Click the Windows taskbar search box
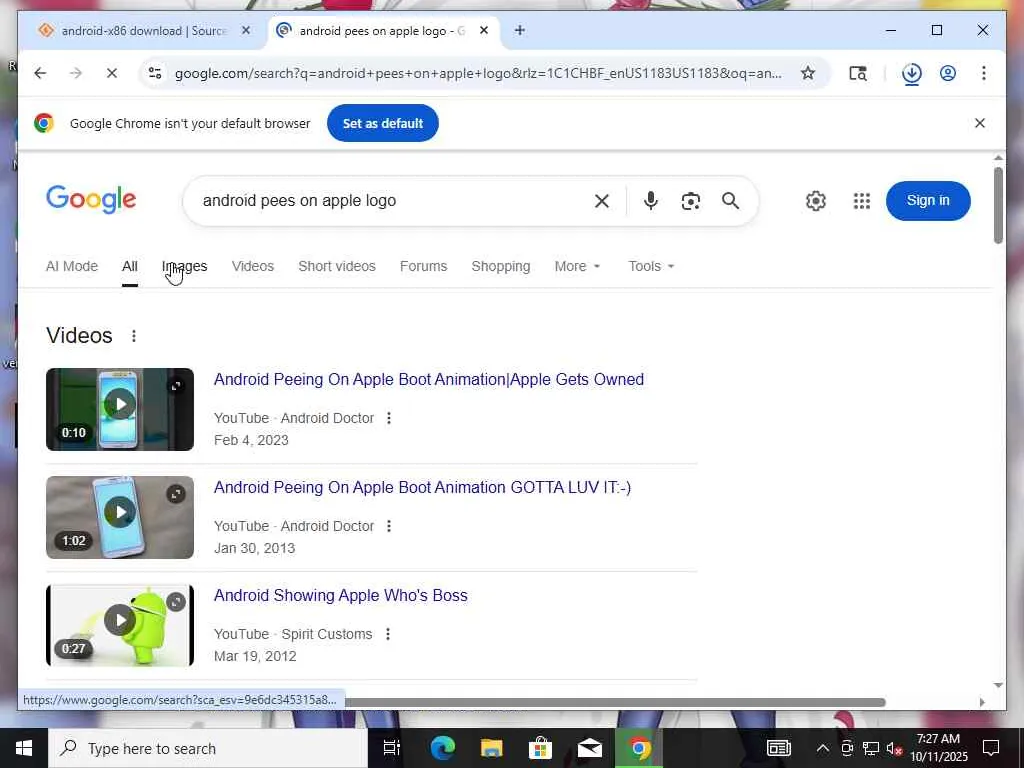Screen dimensions: 1024x768 point(208,748)
